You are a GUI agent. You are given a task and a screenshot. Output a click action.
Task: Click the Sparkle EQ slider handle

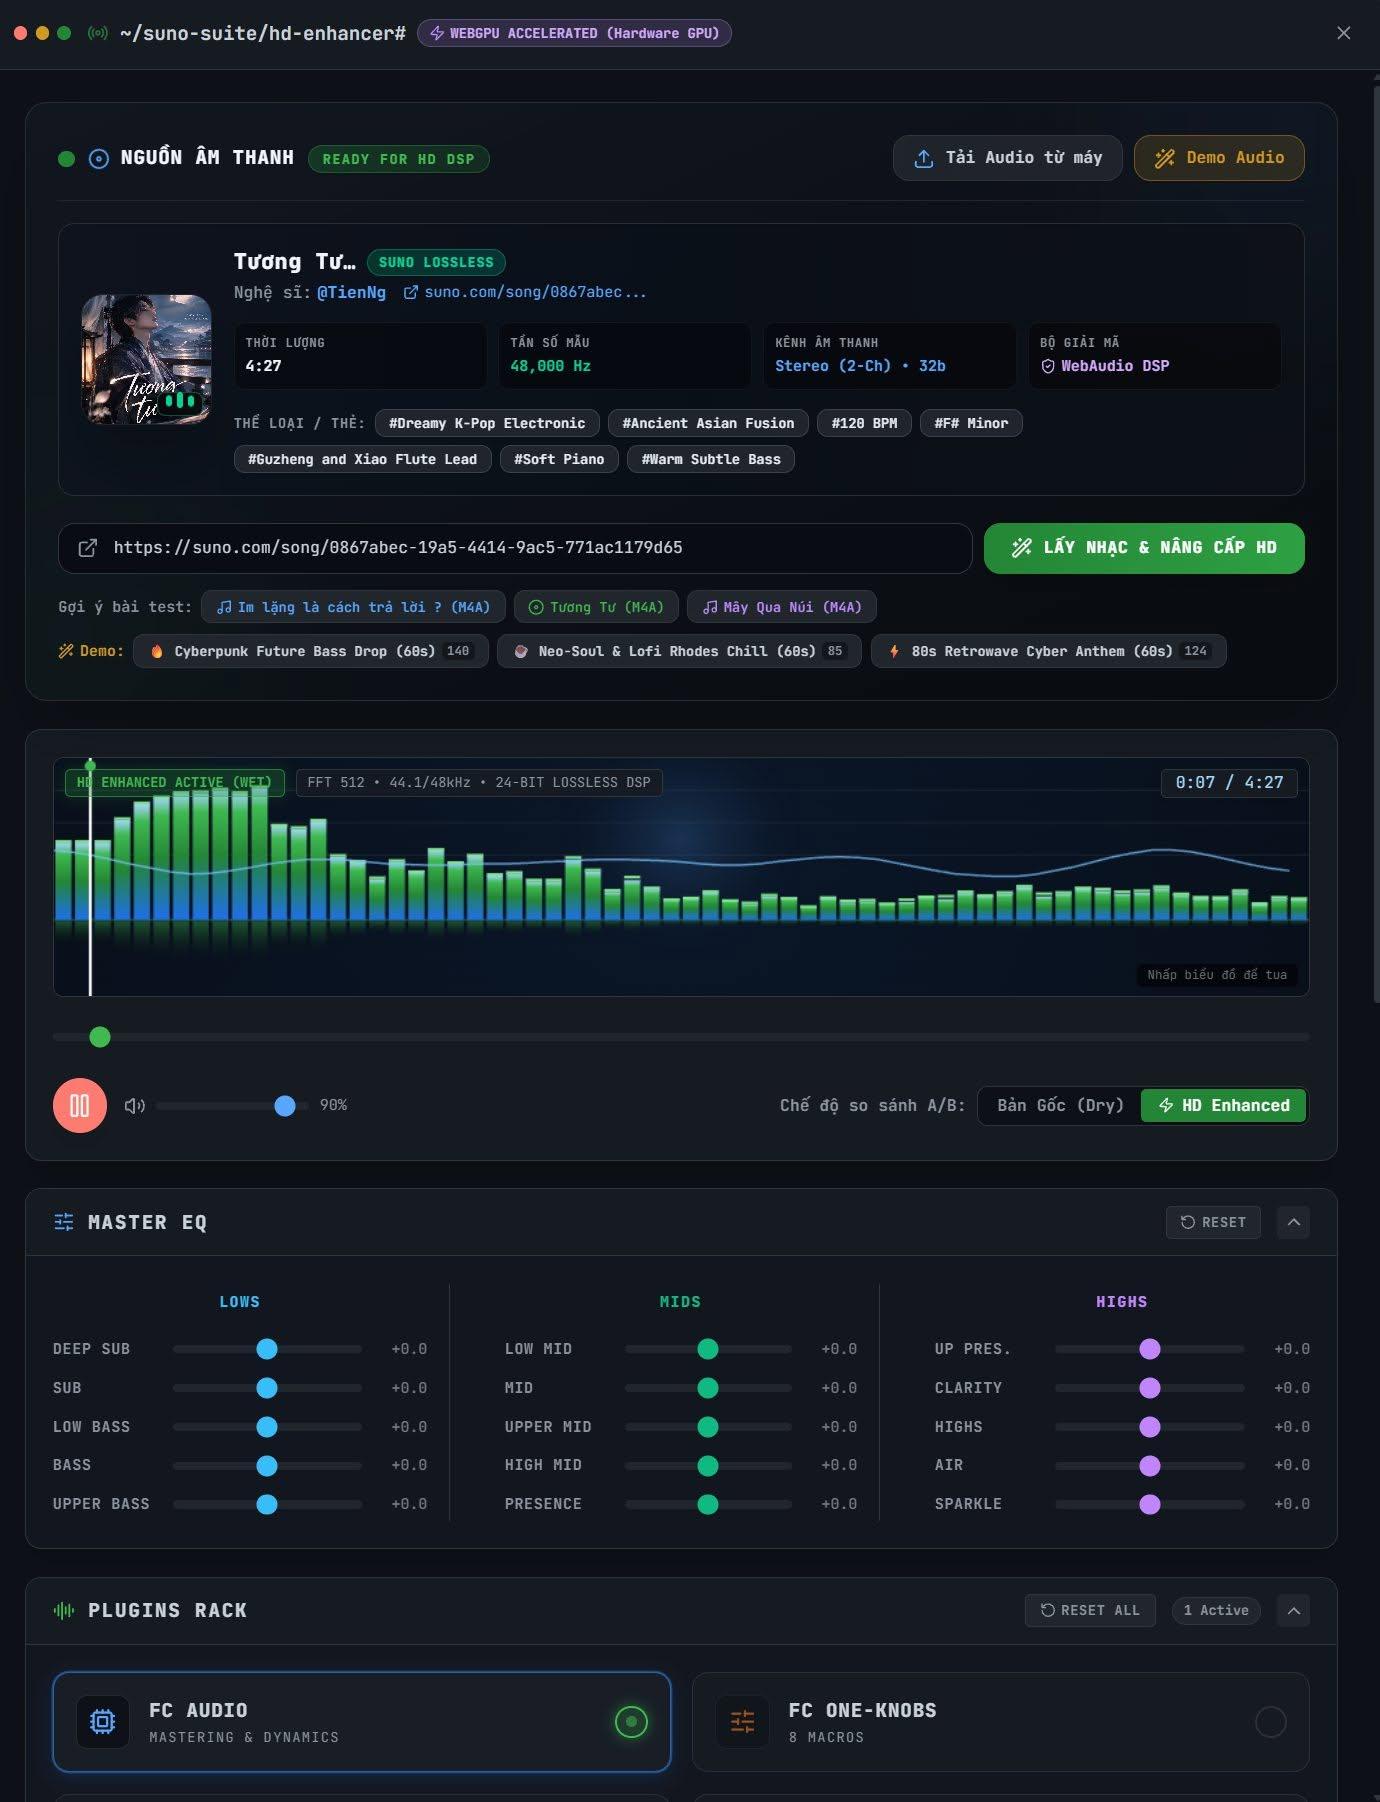tap(1150, 1504)
